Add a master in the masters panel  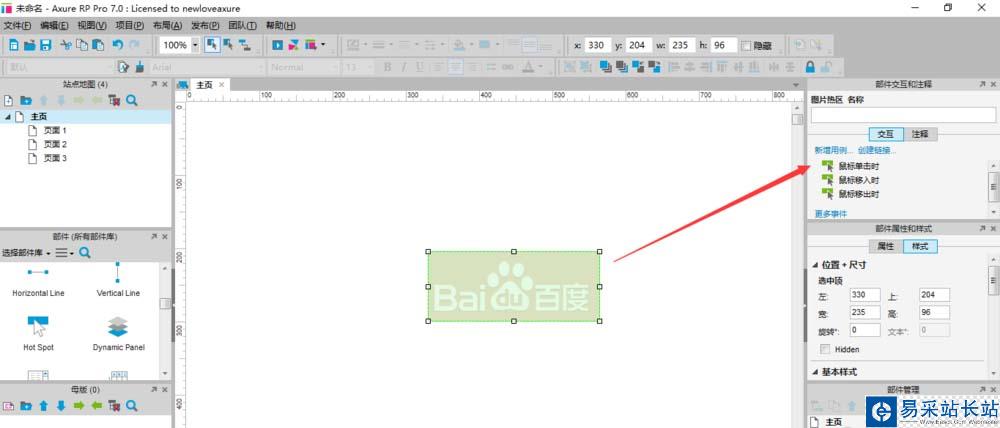(9, 405)
